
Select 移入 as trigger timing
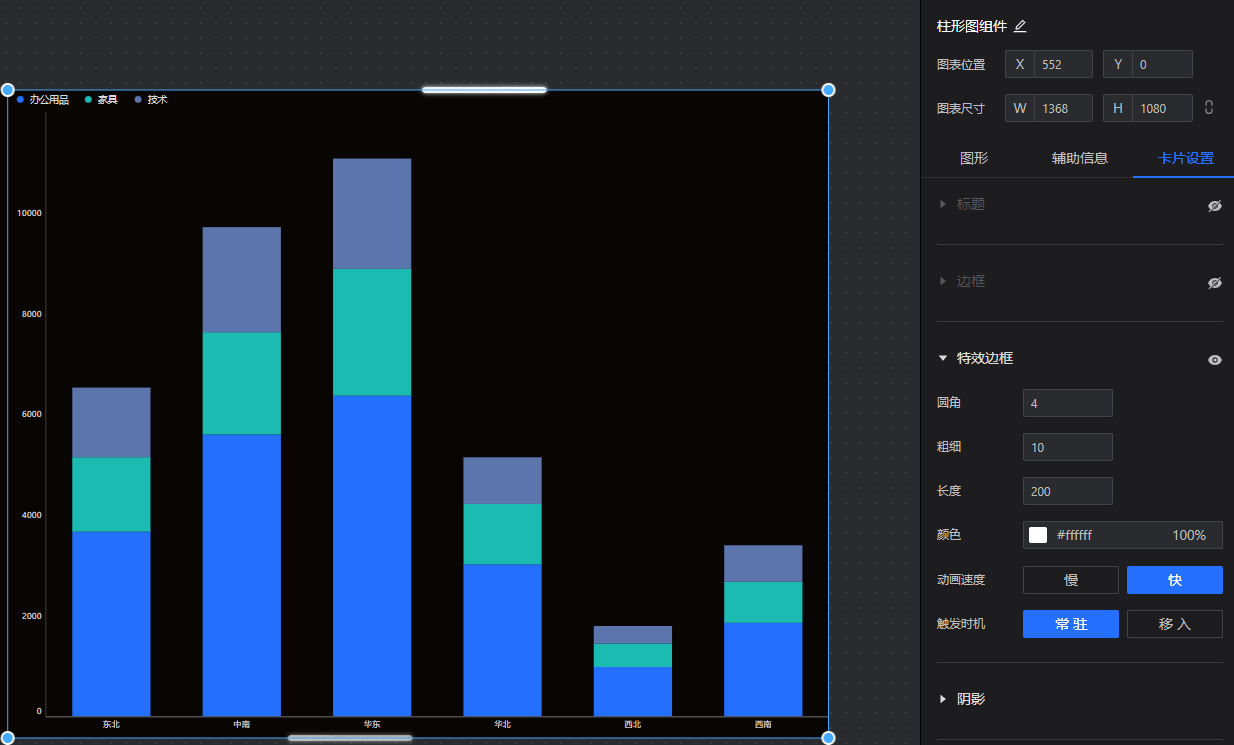click(x=1174, y=624)
